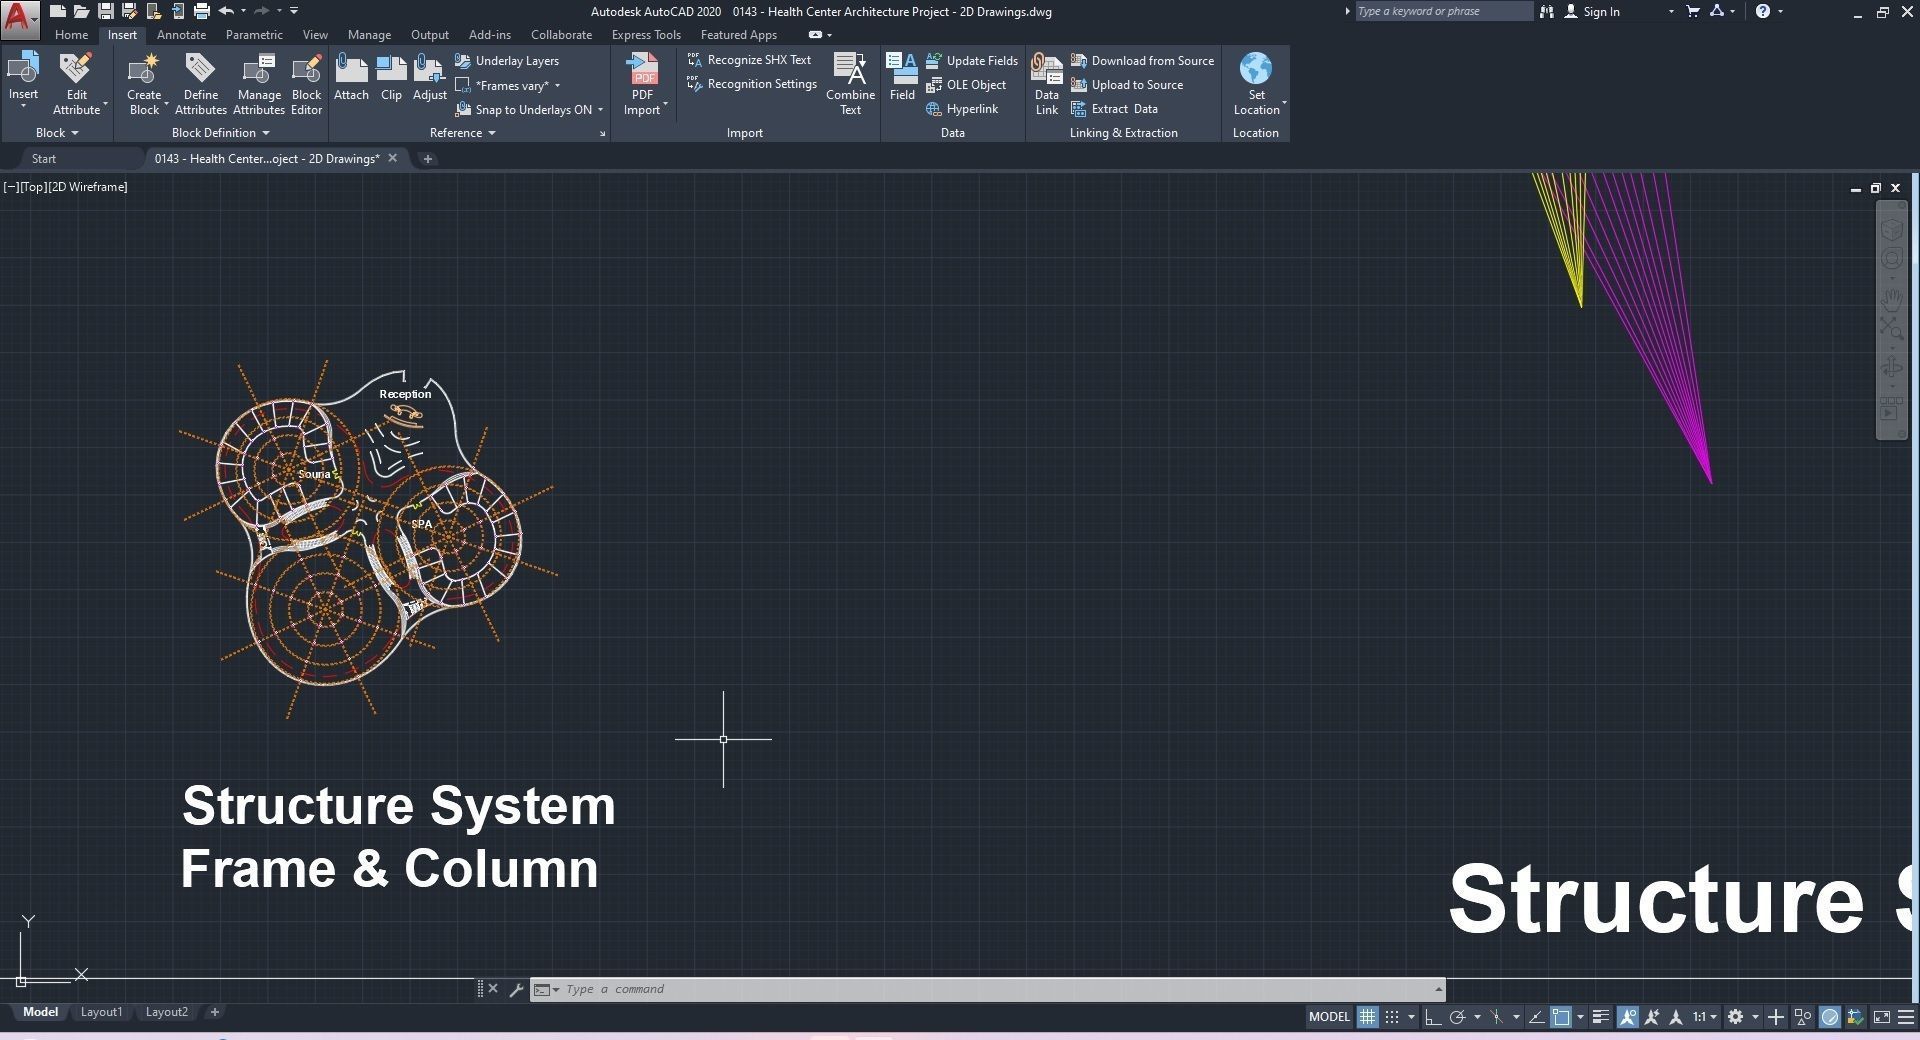Screen dimensions: 1920x1040
Task: Open the annotation scale 1:1 dropdown
Action: (1704, 1017)
